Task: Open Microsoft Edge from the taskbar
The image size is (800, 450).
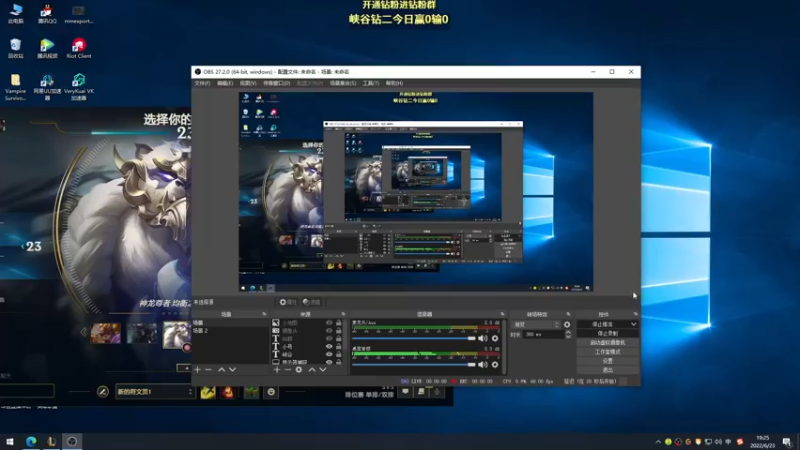Action: [x=31, y=441]
